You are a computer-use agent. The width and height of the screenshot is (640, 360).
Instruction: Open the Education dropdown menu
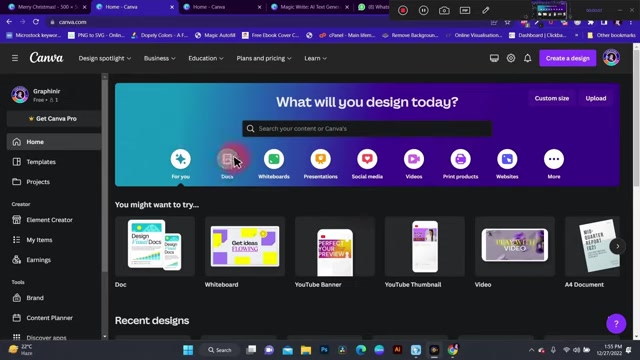tap(206, 58)
